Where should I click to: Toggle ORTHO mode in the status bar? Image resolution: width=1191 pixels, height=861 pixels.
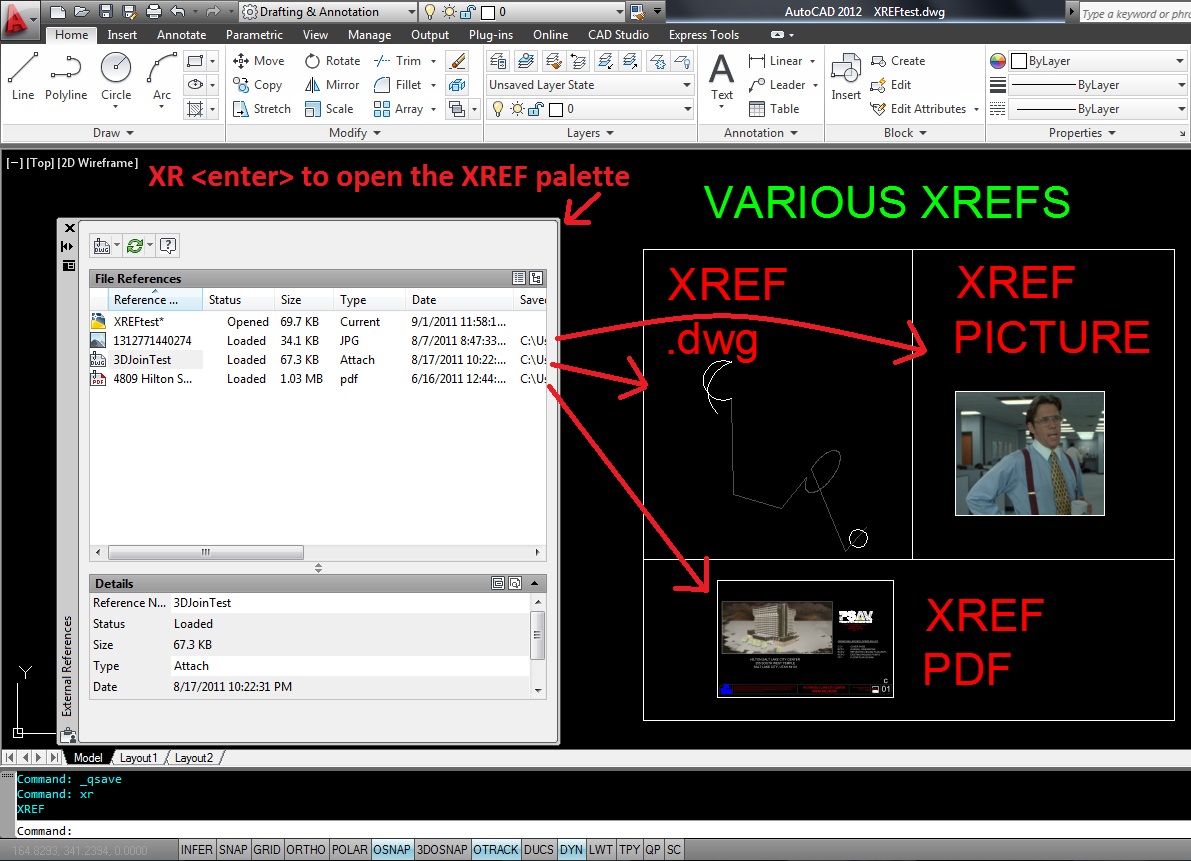(305, 849)
